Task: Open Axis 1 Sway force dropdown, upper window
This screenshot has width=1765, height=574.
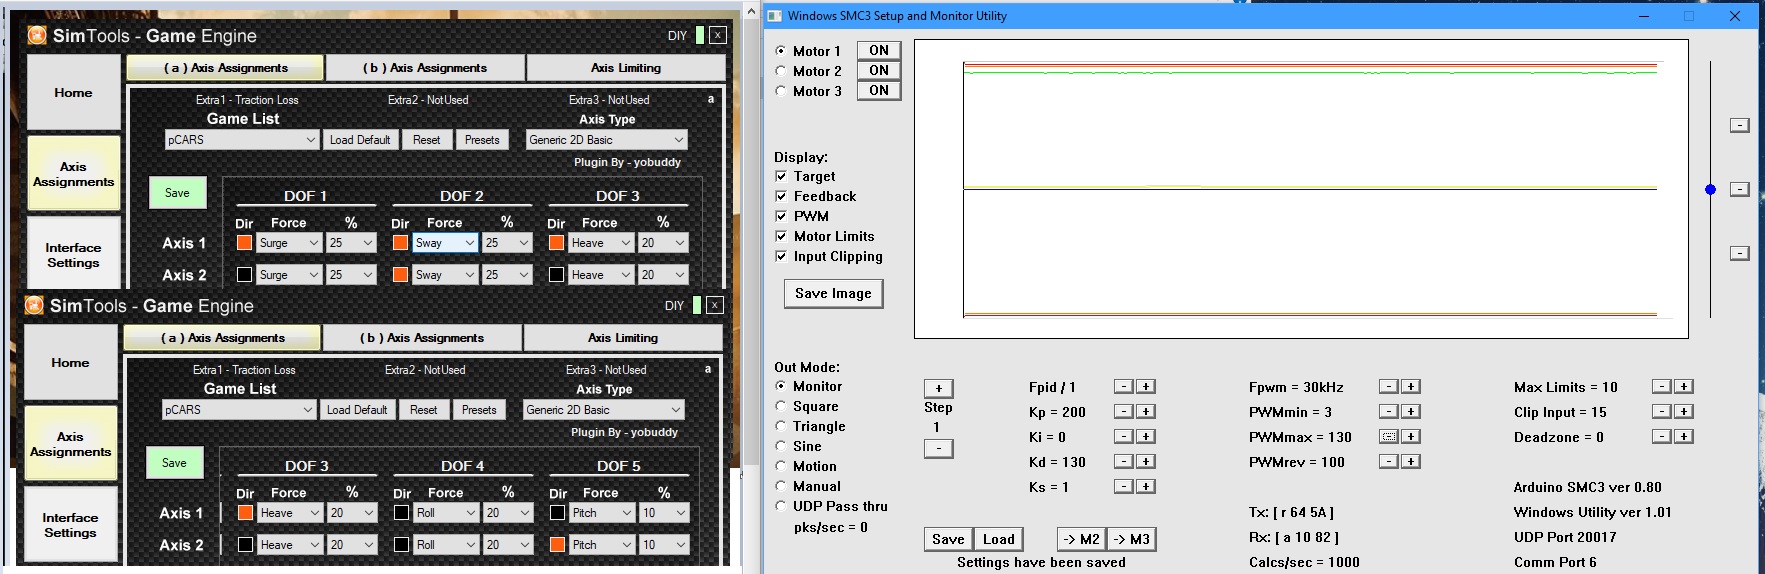Action: pyautogui.click(x=444, y=242)
